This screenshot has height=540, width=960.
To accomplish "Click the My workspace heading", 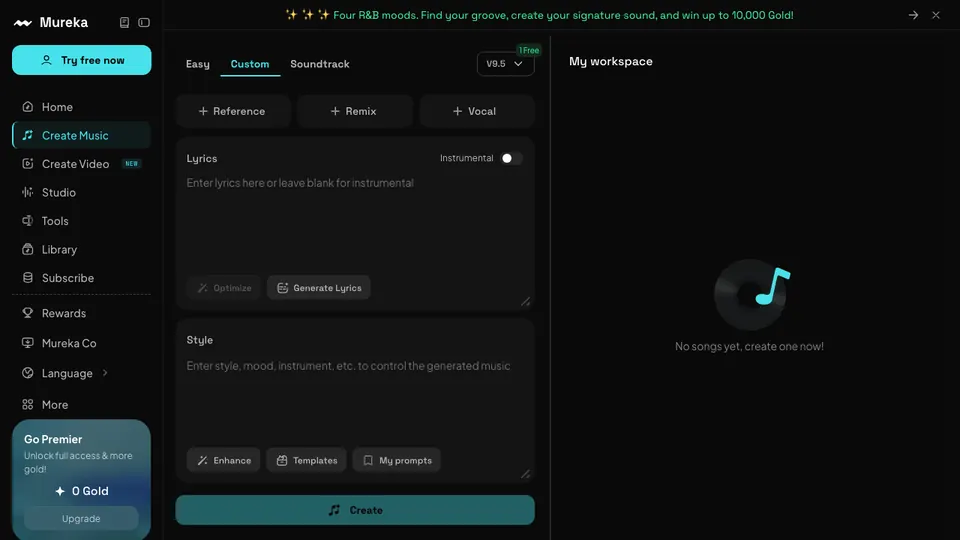I will click(610, 61).
